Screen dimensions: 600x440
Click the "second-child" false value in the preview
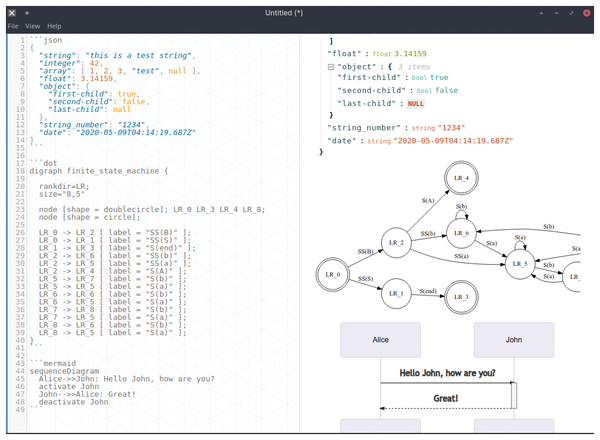(x=447, y=91)
